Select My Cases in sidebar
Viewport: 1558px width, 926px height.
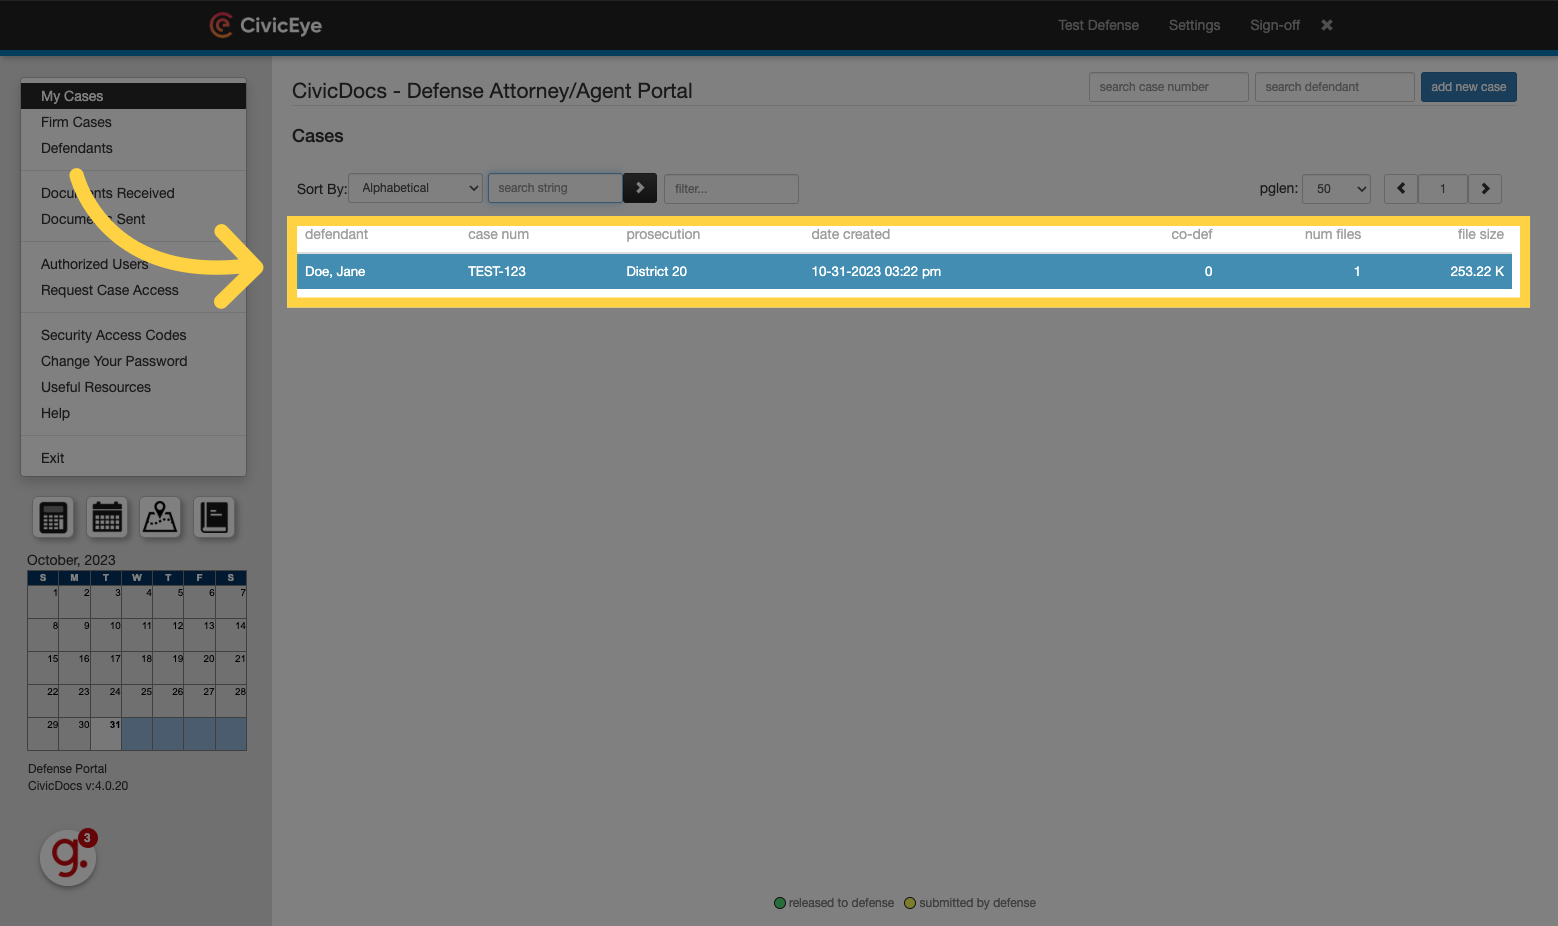133,96
